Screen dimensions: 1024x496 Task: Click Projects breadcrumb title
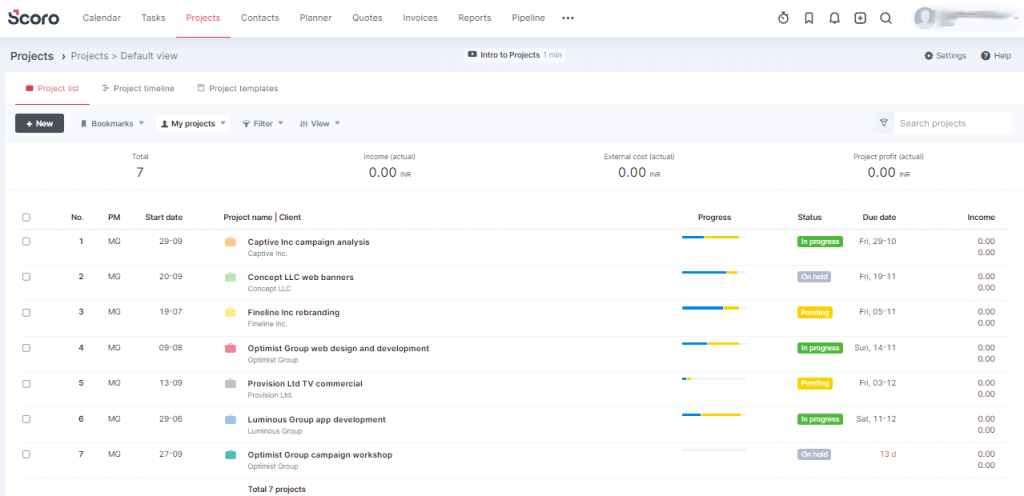pyautogui.click(x=32, y=56)
